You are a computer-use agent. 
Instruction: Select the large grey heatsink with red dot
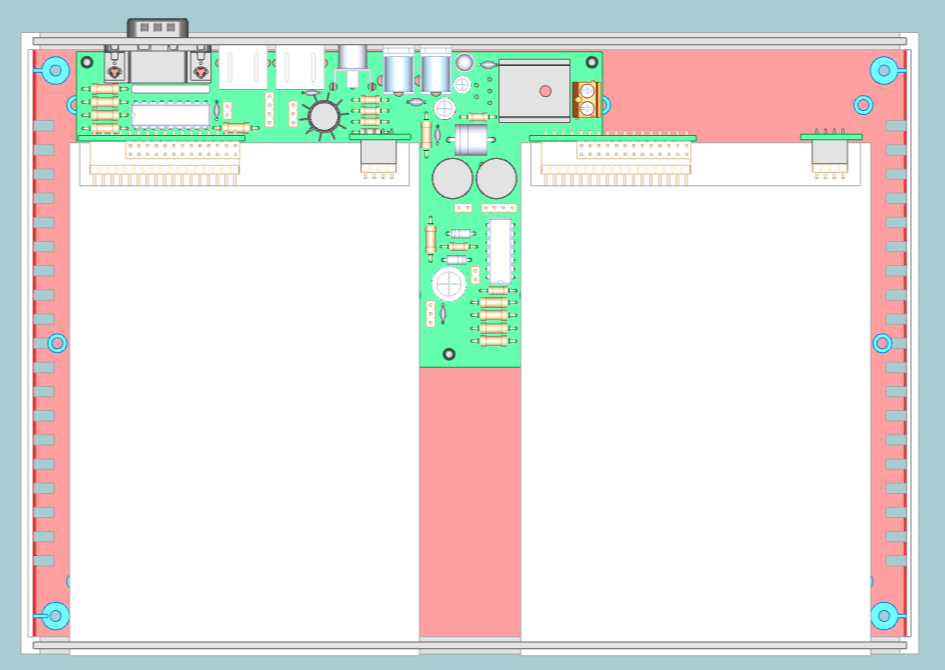click(535, 90)
